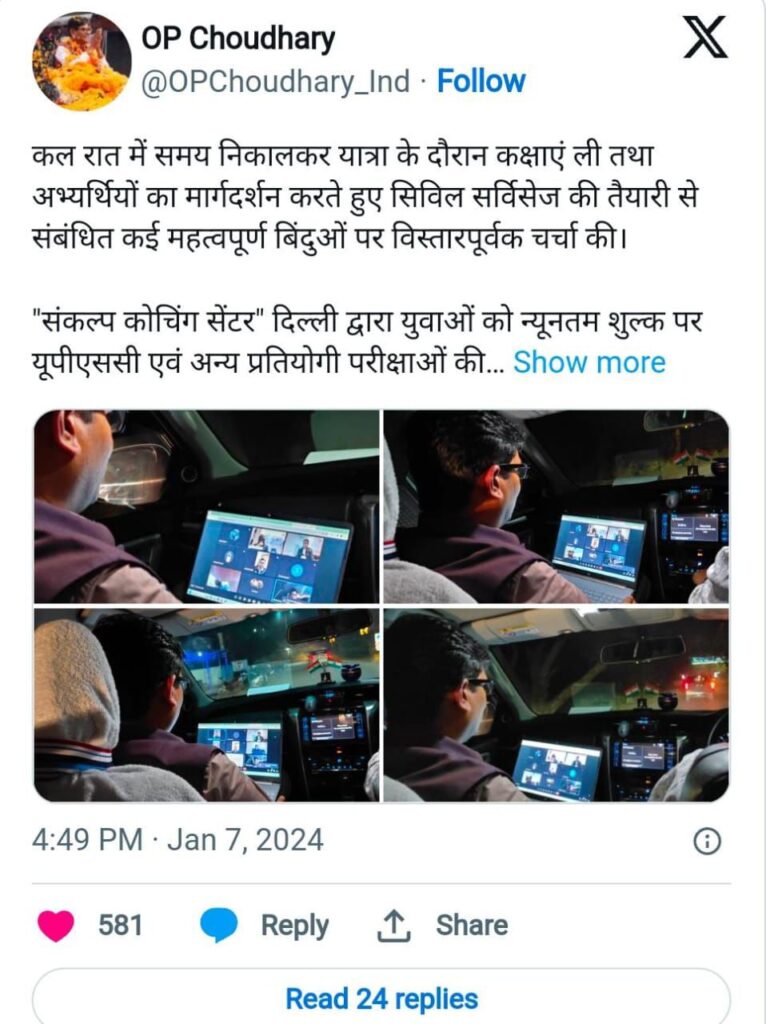Open OP Choudhary's profile avatar

(82, 61)
